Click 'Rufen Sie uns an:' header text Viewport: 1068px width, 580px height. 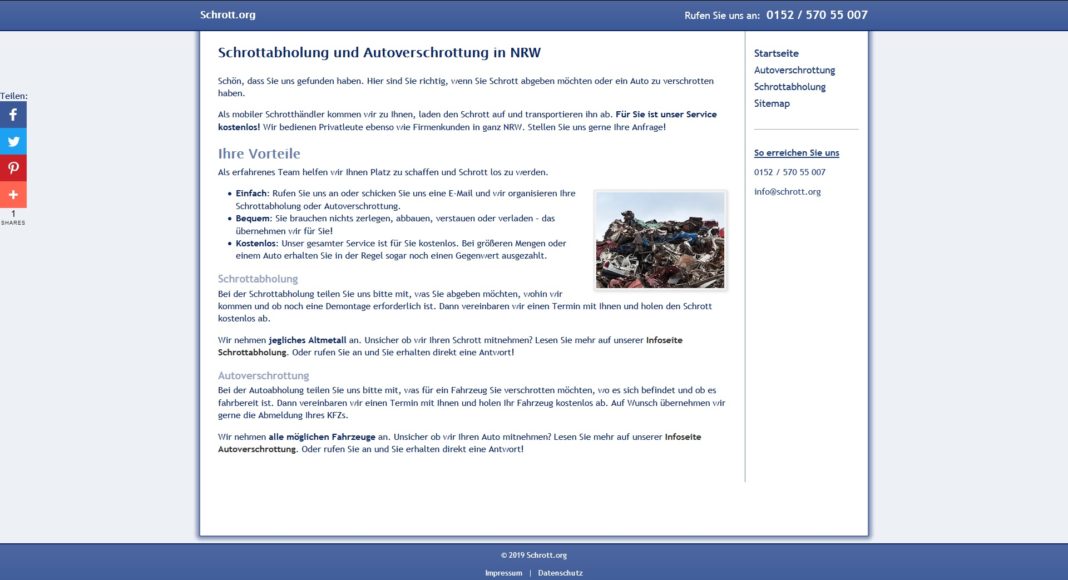tap(722, 15)
